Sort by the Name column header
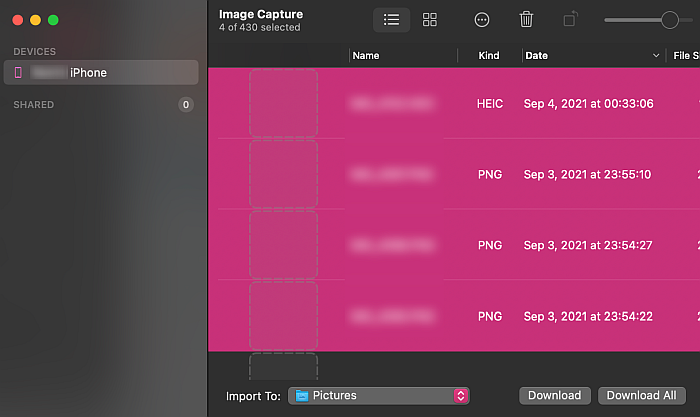700x417 pixels. [366, 56]
